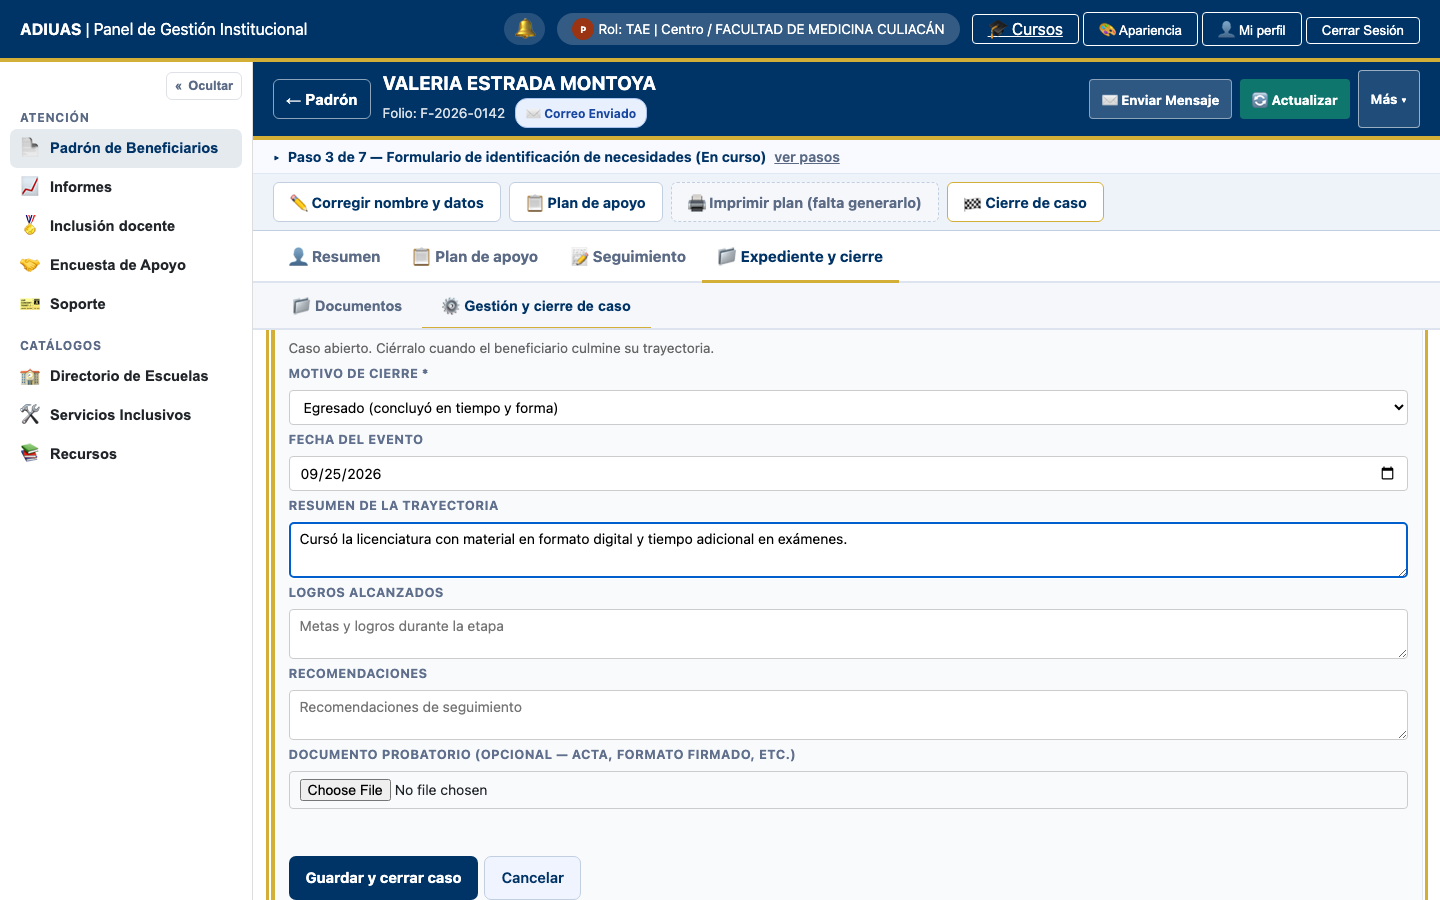This screenshot has height=900, width=1440.
Task: Click the envelope icon on Enviar Mensaje
Action: tap(1110, 100)
